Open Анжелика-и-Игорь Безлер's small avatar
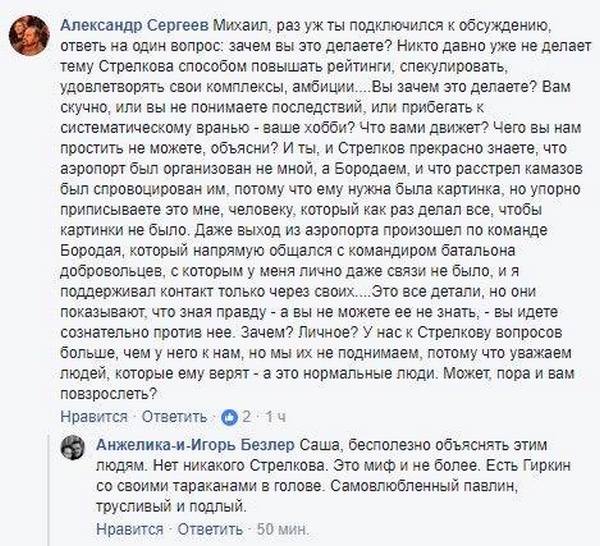This screenshot has height=546, width=600. (72, 447)
